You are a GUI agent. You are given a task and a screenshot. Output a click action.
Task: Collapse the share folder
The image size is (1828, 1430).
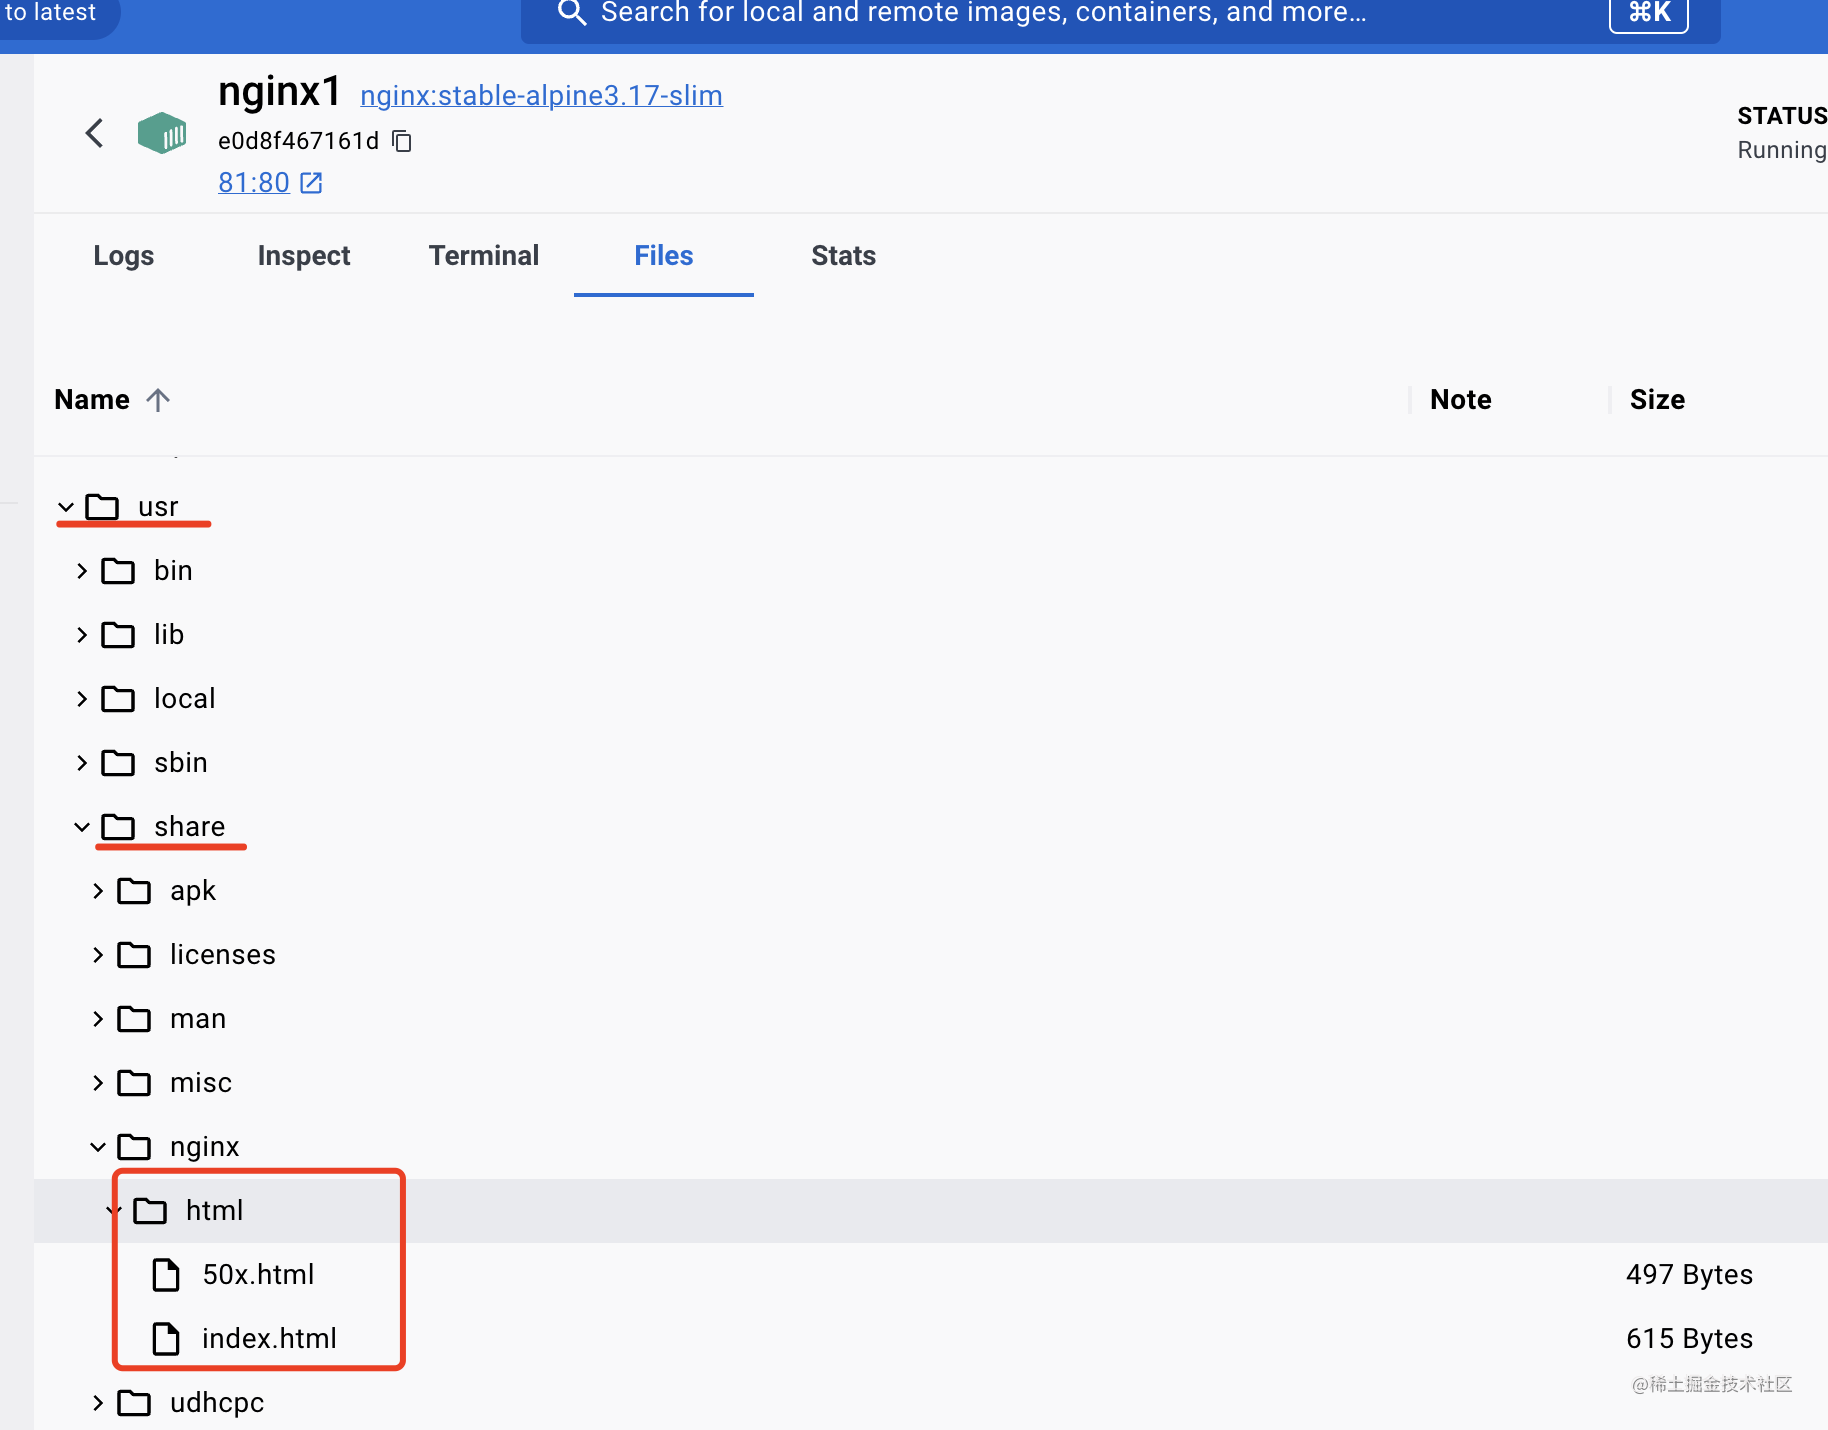coord(82,827)
